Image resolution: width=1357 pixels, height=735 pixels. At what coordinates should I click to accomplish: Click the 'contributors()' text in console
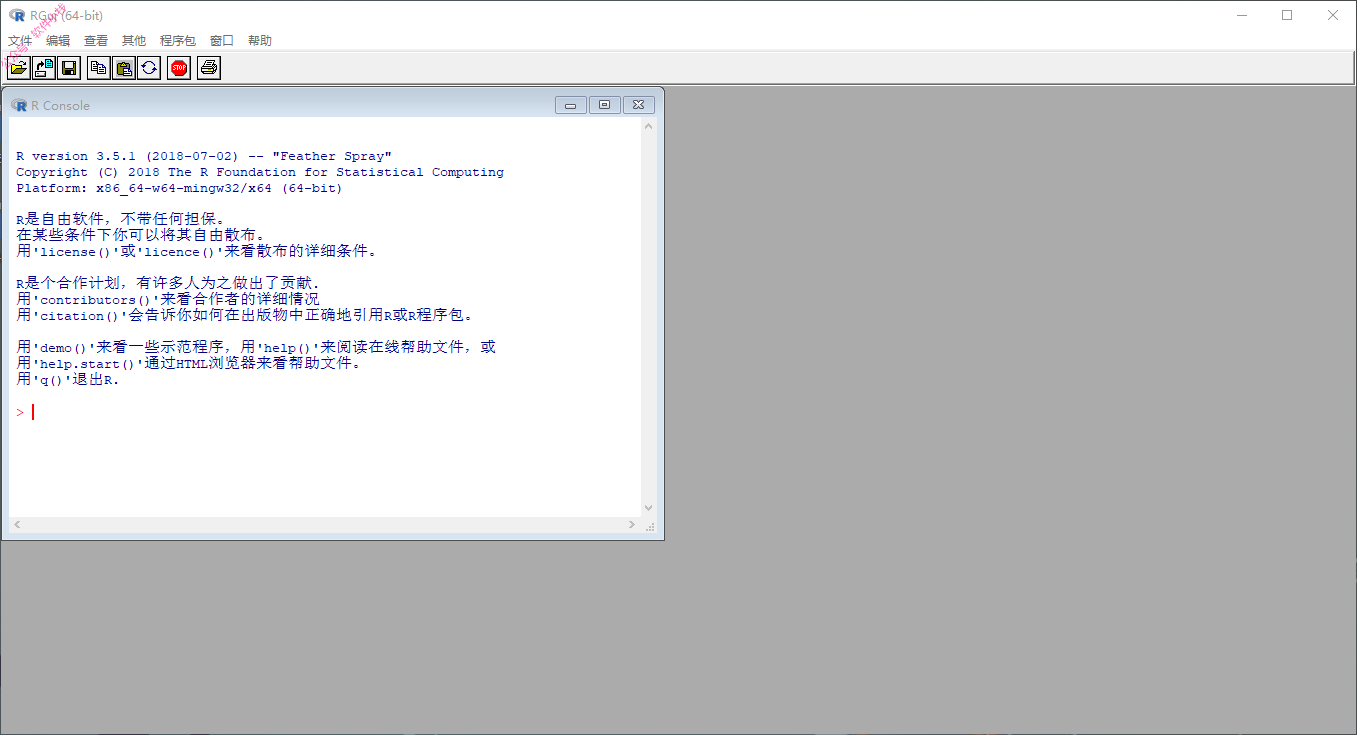tap(96, 300)
